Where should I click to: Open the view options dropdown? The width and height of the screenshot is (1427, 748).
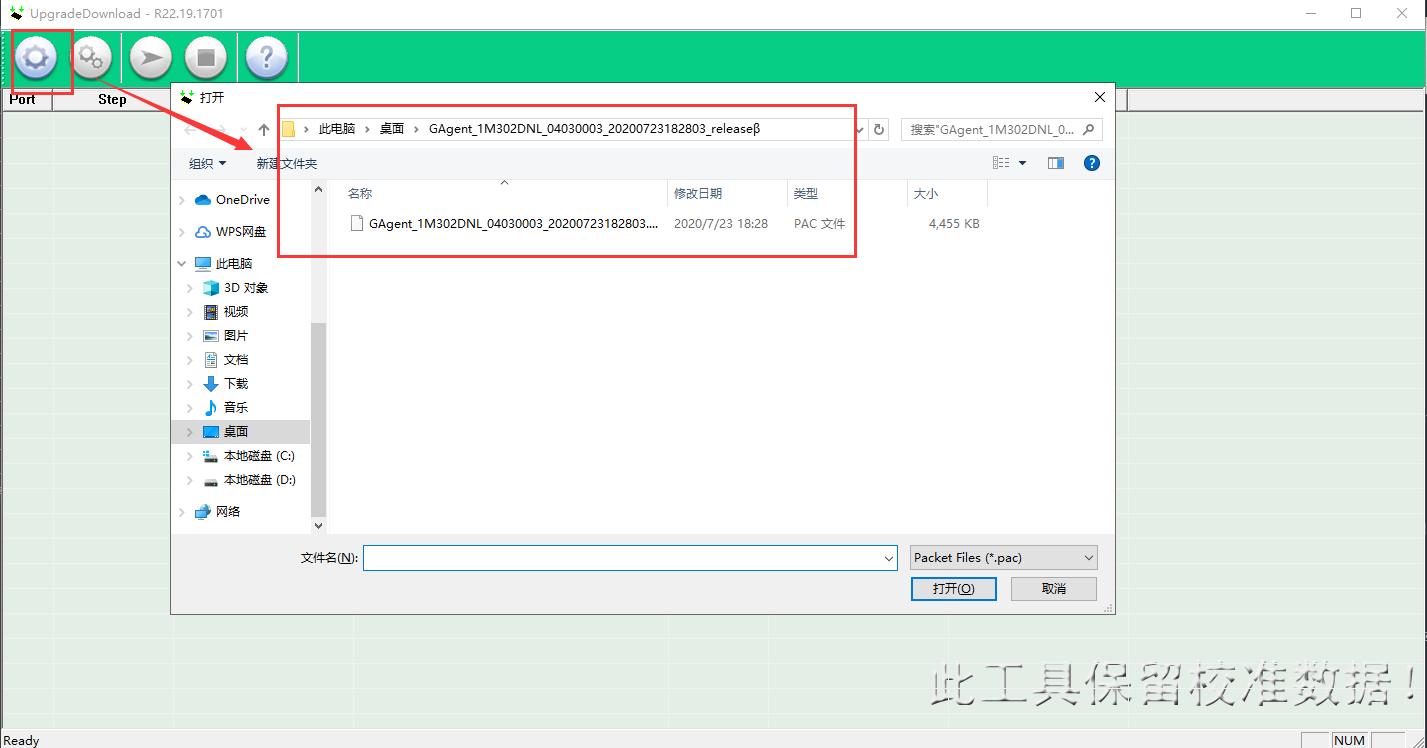[1022, 163]
